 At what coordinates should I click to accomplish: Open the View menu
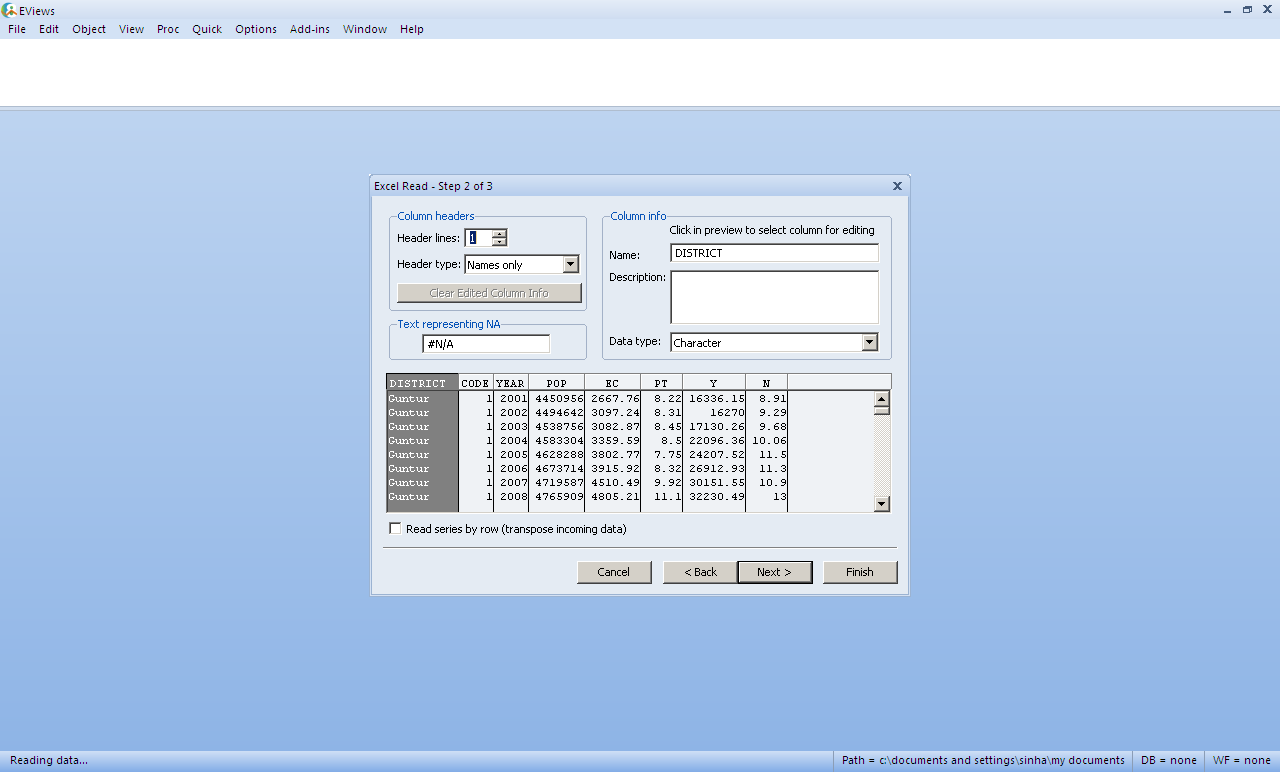tap(131, 29)
